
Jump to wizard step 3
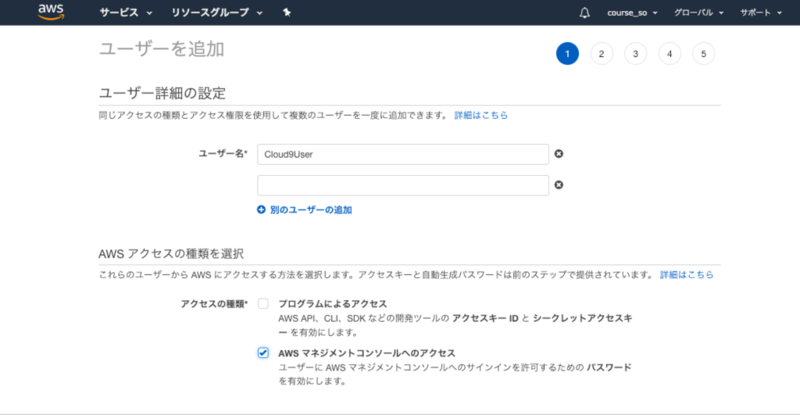coord(636,54)
